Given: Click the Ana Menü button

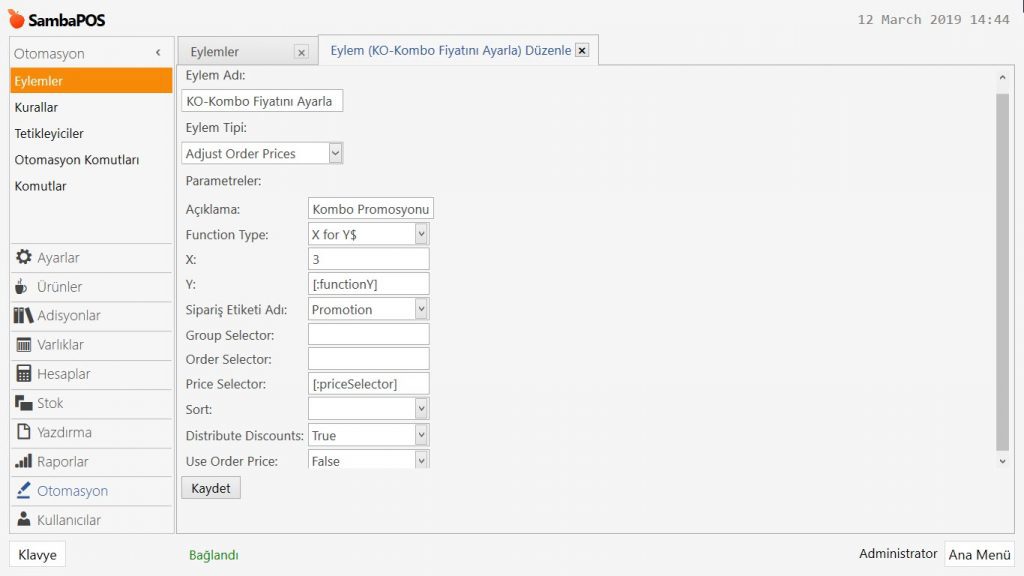Looking at the screenshot, I should 979,555.
